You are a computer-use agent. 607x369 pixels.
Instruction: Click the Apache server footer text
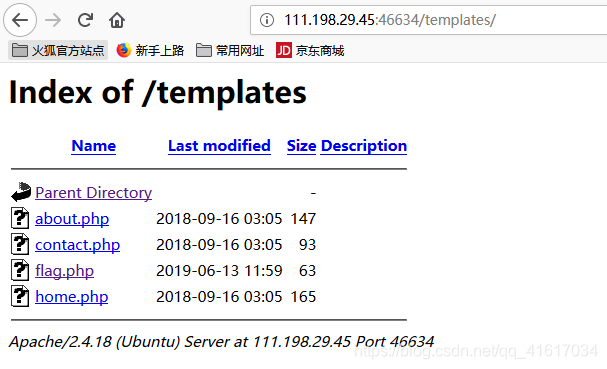point(221,342)
